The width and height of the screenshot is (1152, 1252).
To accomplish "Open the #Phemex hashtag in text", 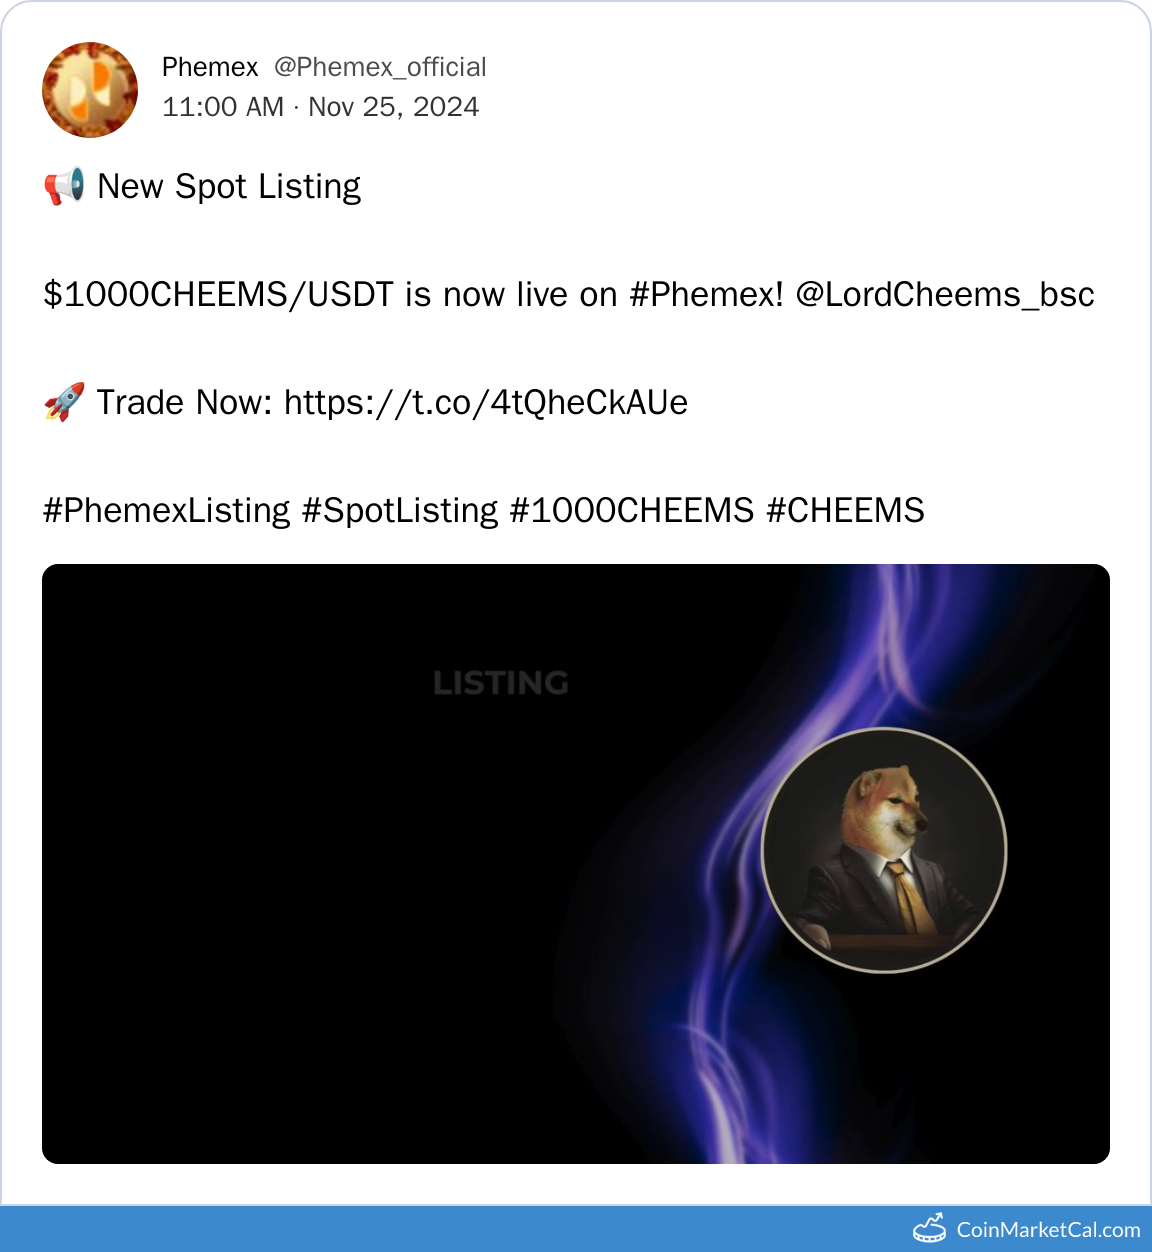I will (x=706, y=295).
